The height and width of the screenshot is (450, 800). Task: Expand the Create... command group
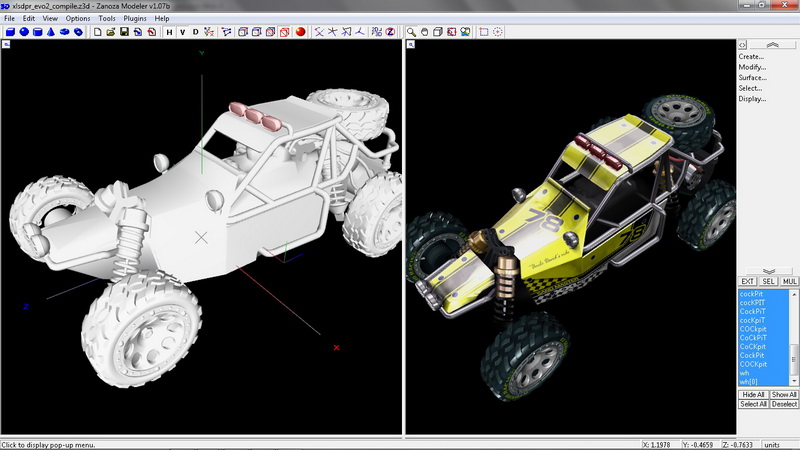(x=751, y=57)
